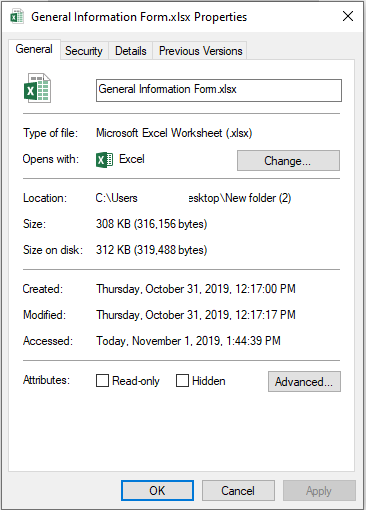The height and width of the screenshot is (510, 366).
Task: Confirm with the OK button
Action: 157,491
